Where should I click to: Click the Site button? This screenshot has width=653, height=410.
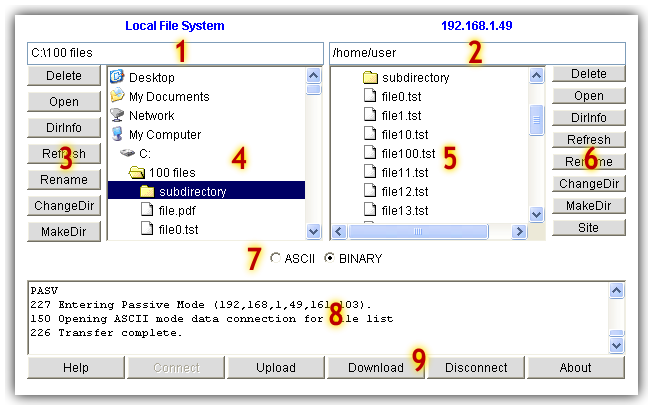(x=589, y=228)
